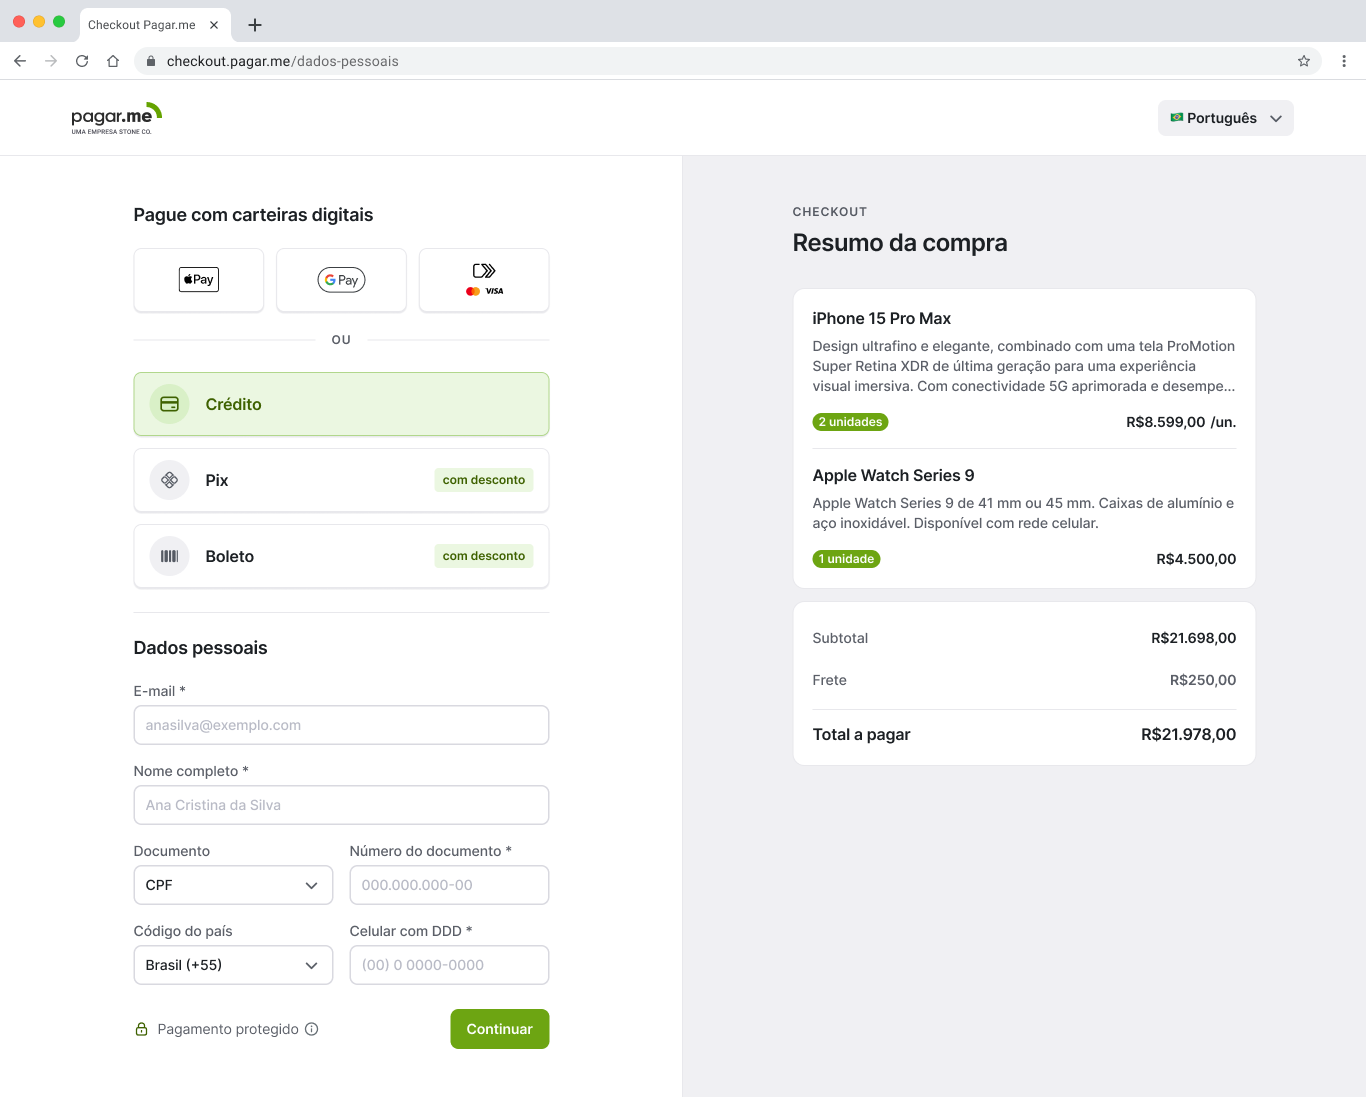Click the address bar lock icon
Image resolution: width=1366 pixels, height=1097 pixels.
coord(151,61)
